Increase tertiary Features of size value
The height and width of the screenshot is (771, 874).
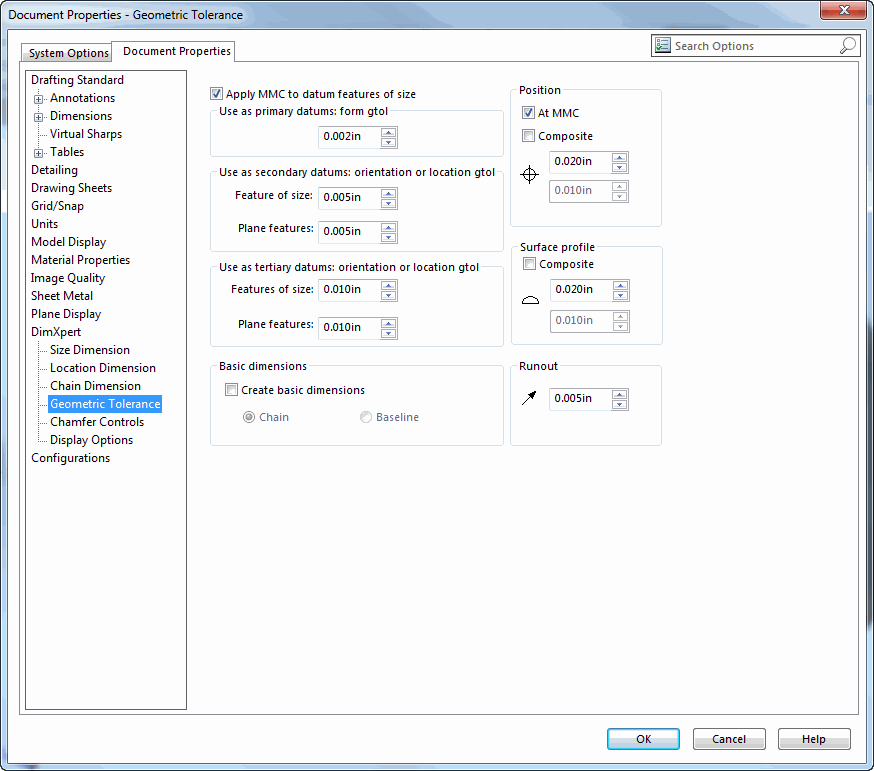tap(389, 285)
